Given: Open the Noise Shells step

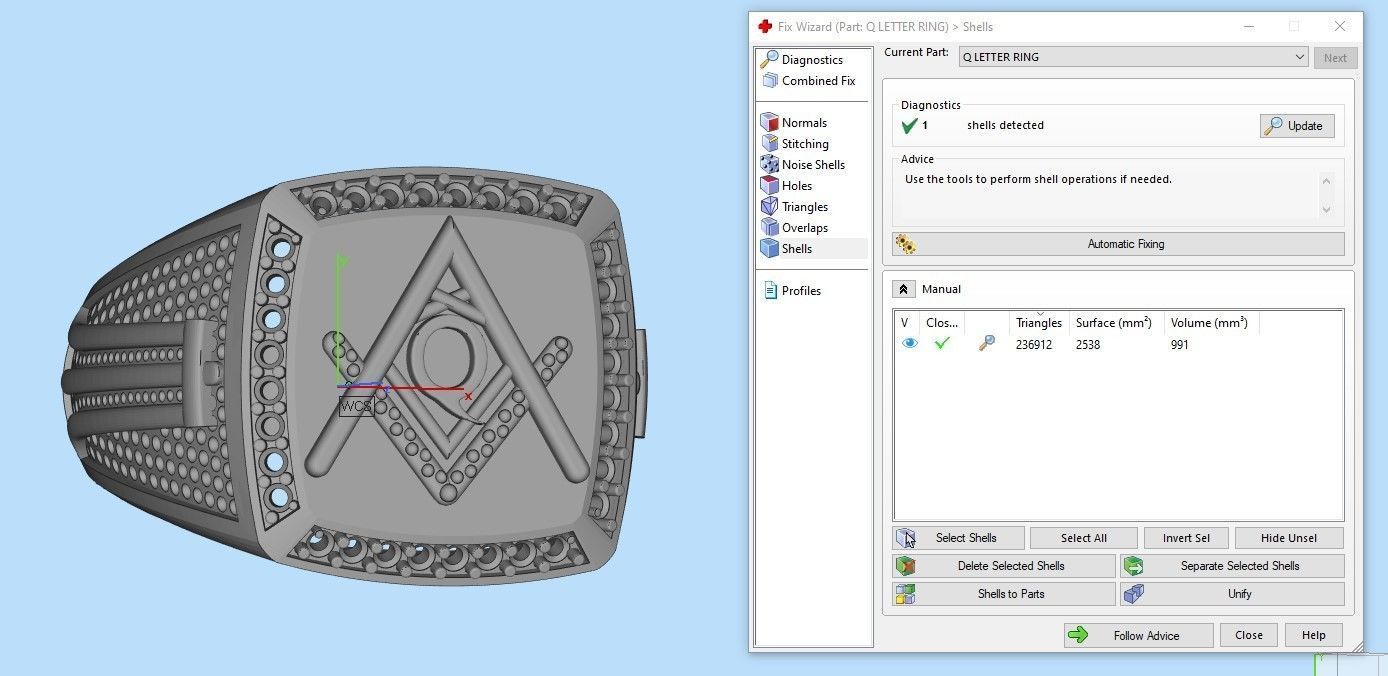Looking at the screenshot, I should [x=813, y=165].
